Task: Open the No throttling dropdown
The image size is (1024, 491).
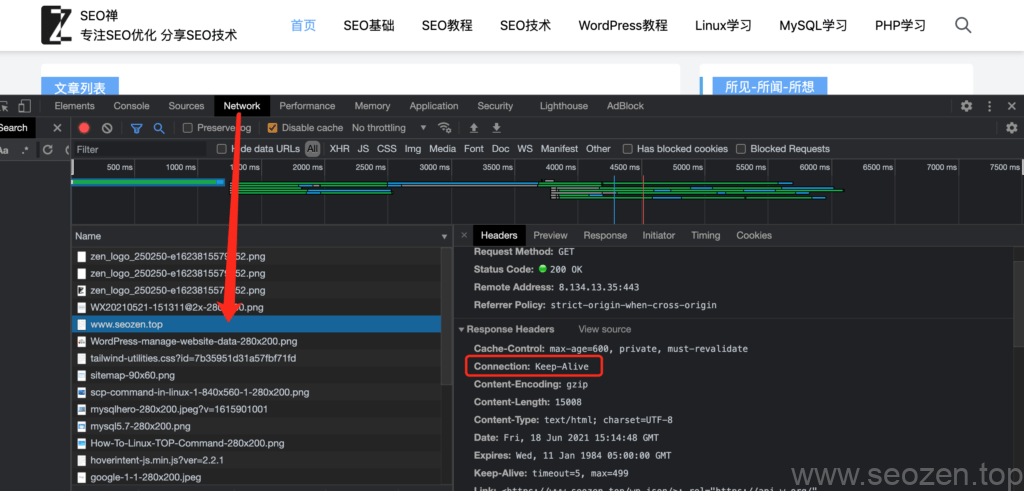Action: click(389, 127)
